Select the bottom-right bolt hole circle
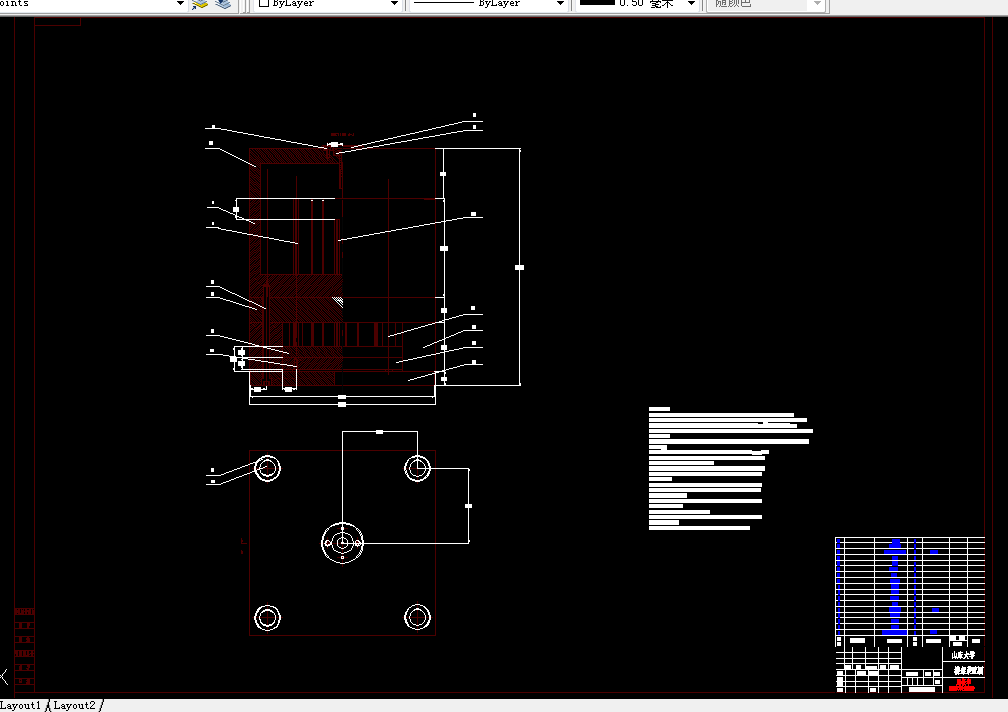The height and width of the screenshot is (712, 1008). 417,618
